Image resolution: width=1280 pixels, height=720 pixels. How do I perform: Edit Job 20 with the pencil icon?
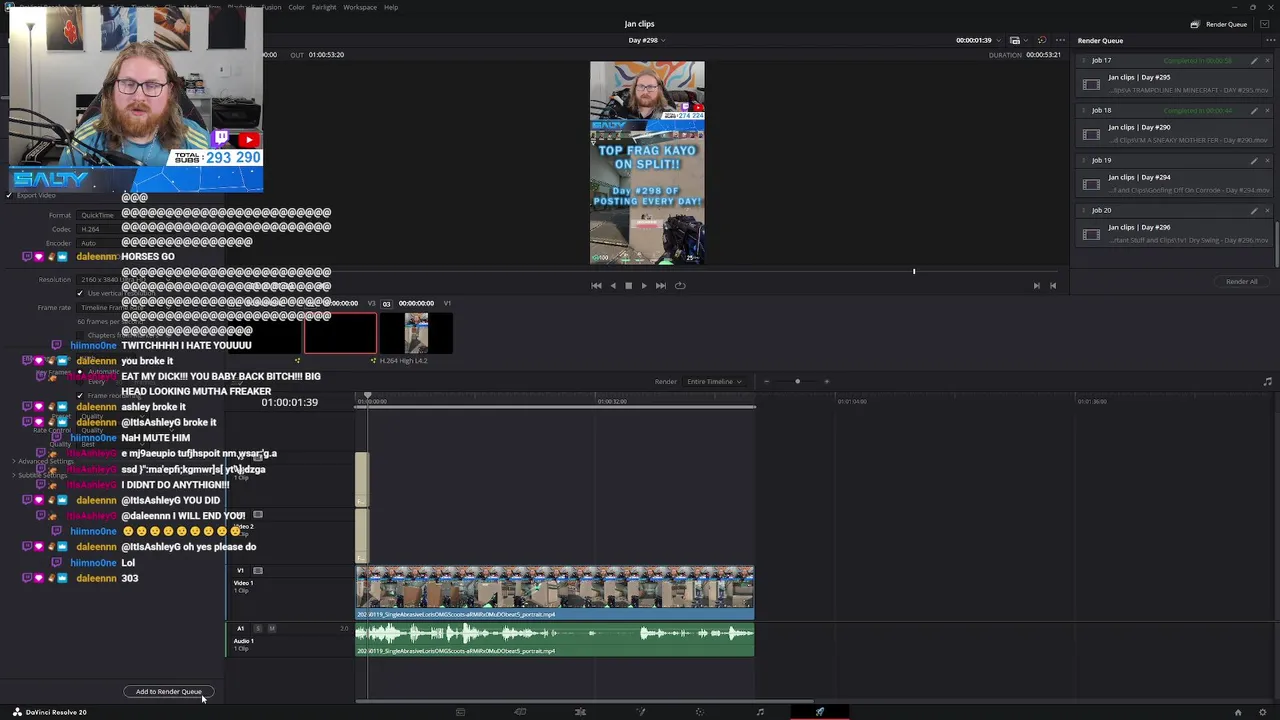click(x=1254, y=211)
